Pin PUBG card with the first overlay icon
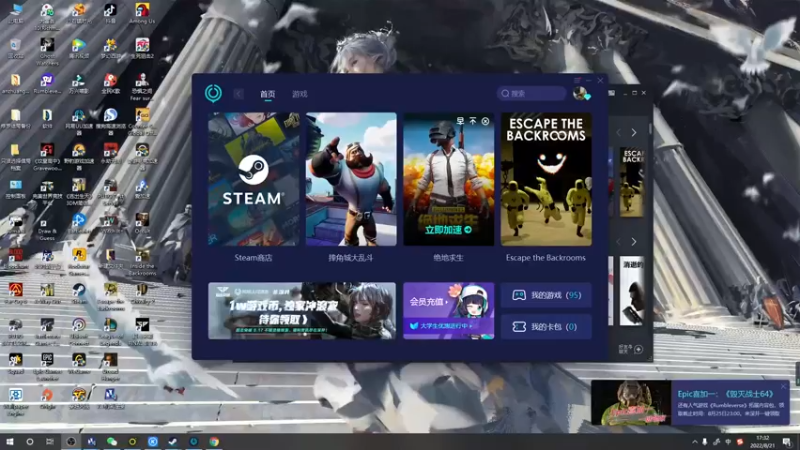The image size is (800, 450). pos(460,121)
